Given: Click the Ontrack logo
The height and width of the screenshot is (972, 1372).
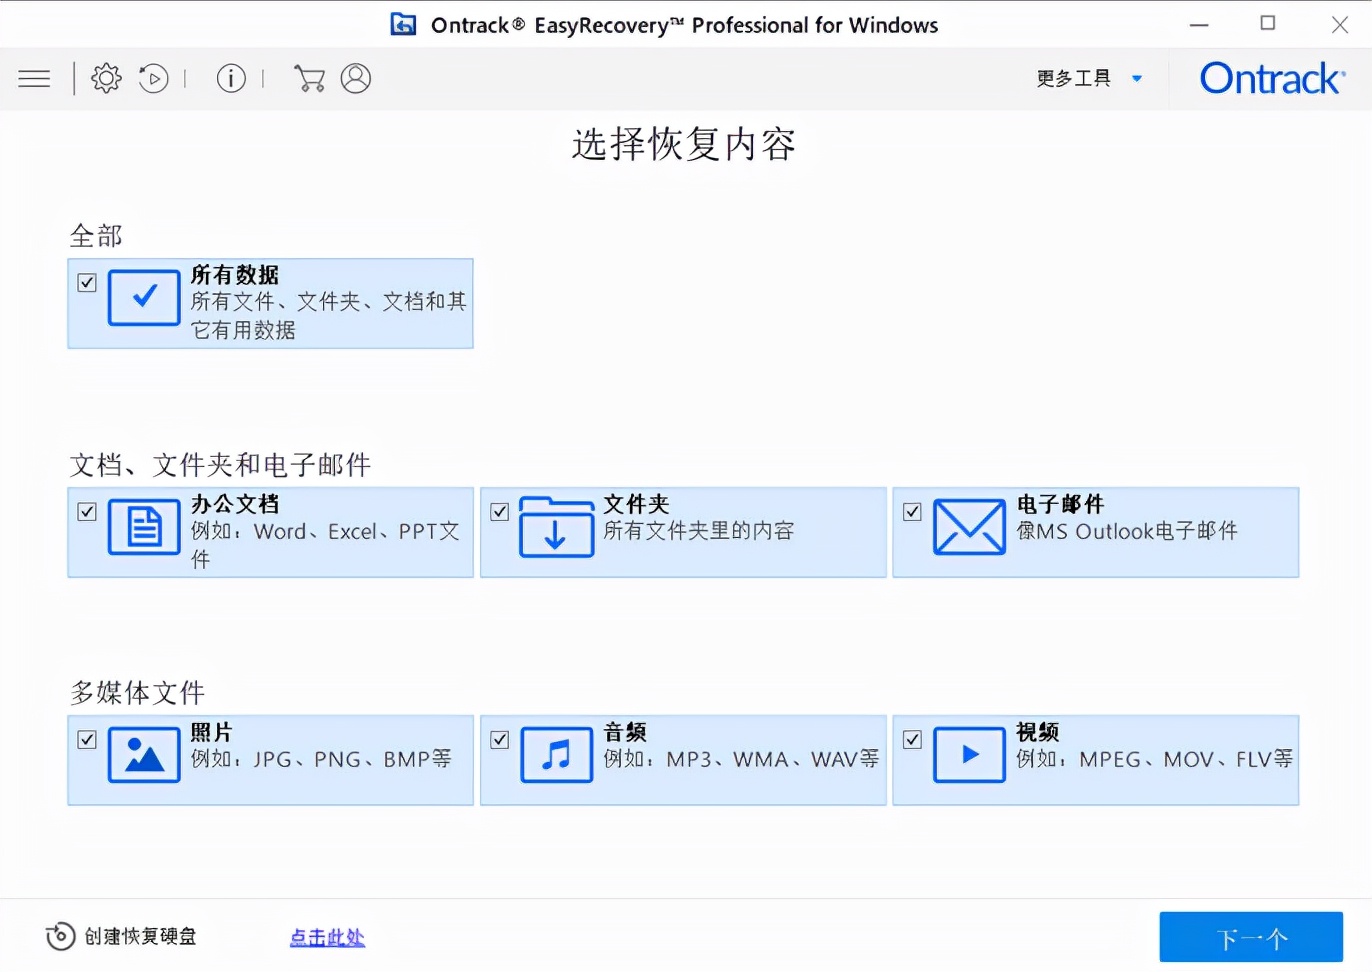Looking at the screenshot, I should click(1272, 78).
